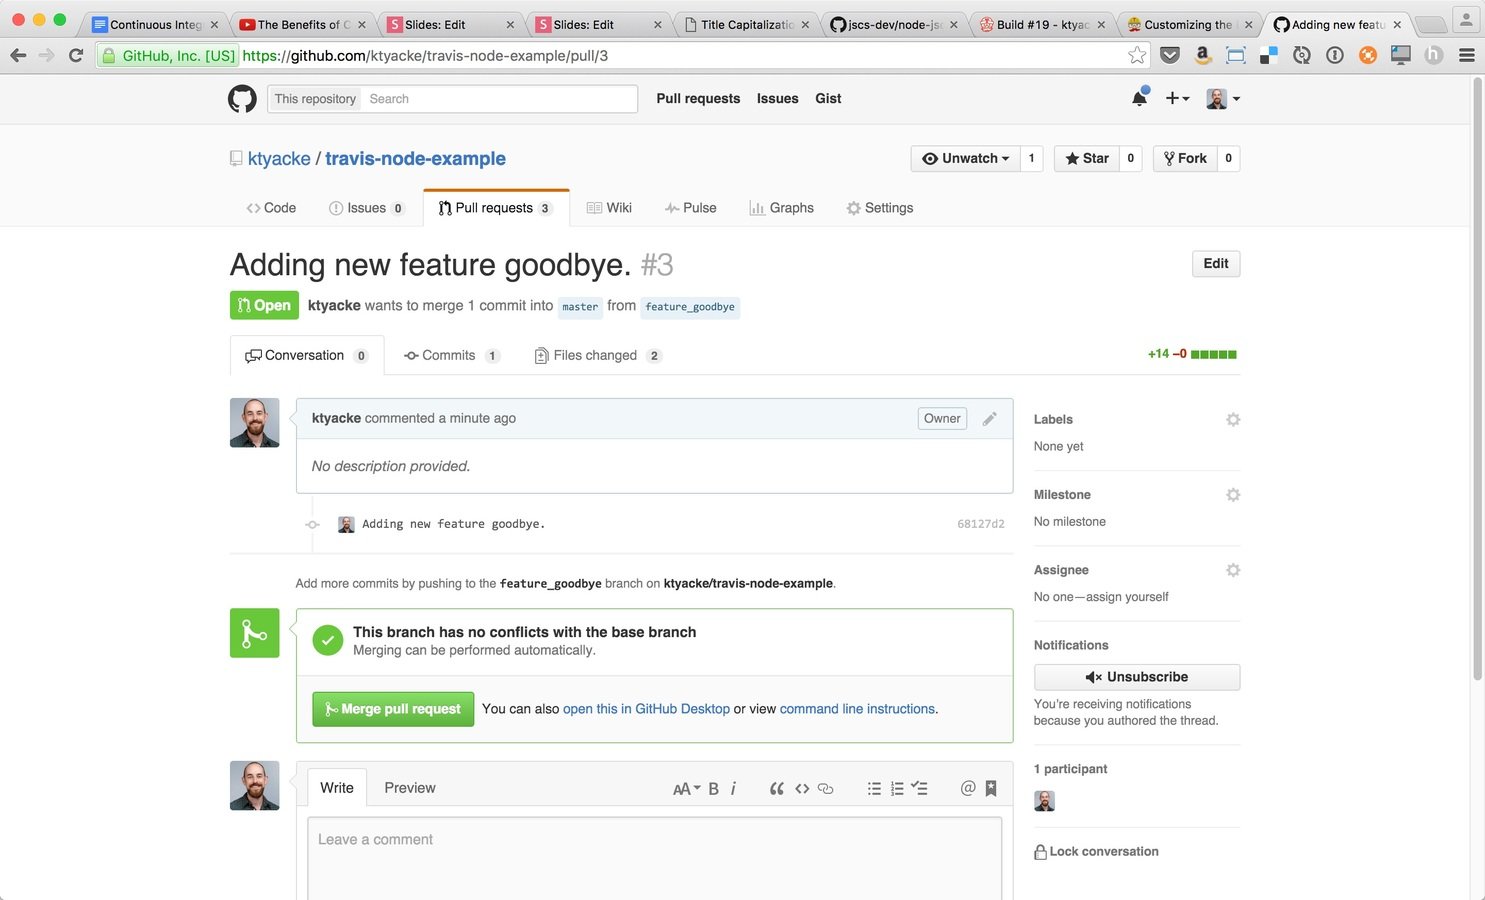Switch to jscs-dev/node-js browser tab
Viewport: 1485px width, 900px height.
pyautogui.click(x=893, y=24)
